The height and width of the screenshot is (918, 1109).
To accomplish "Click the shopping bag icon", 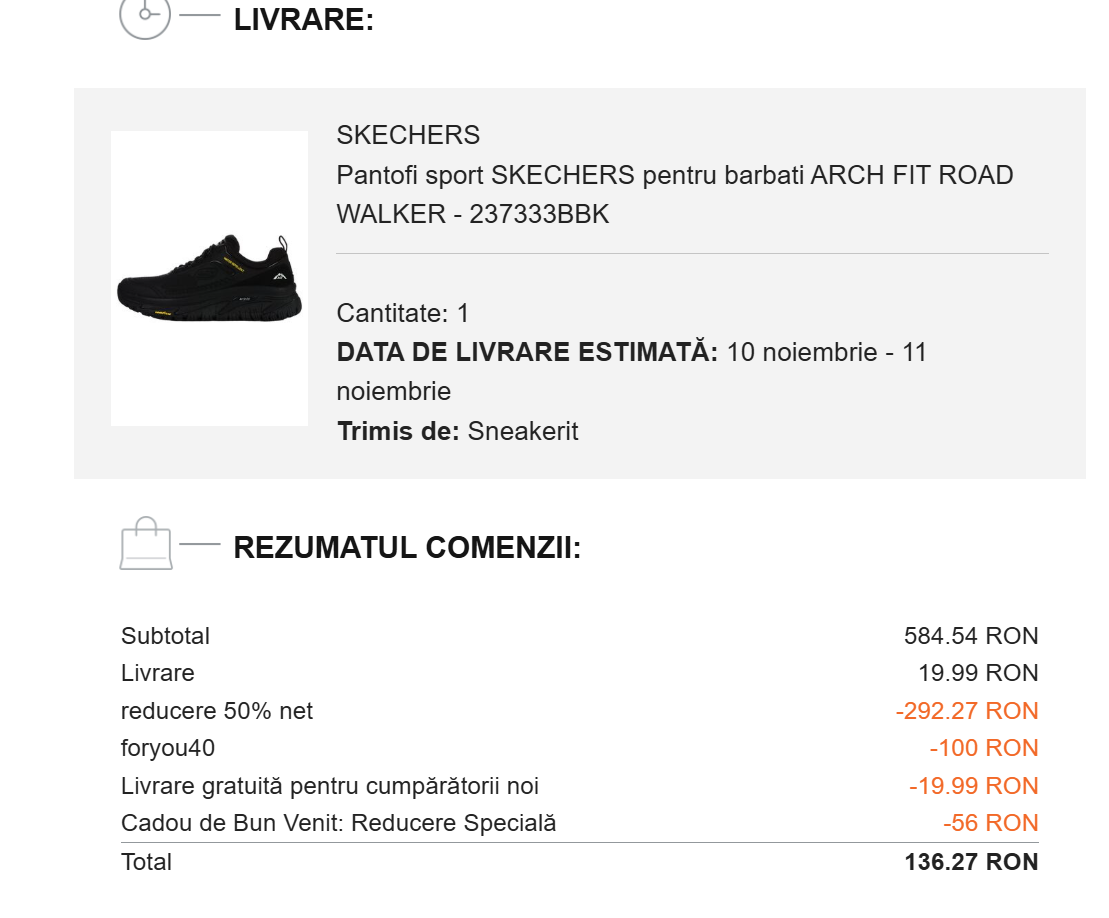I will pyautogui.click(x=146, y=543).
